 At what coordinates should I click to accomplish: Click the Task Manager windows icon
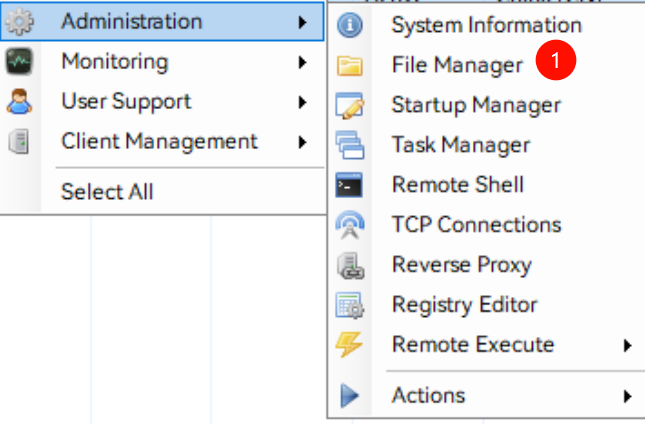350,145
